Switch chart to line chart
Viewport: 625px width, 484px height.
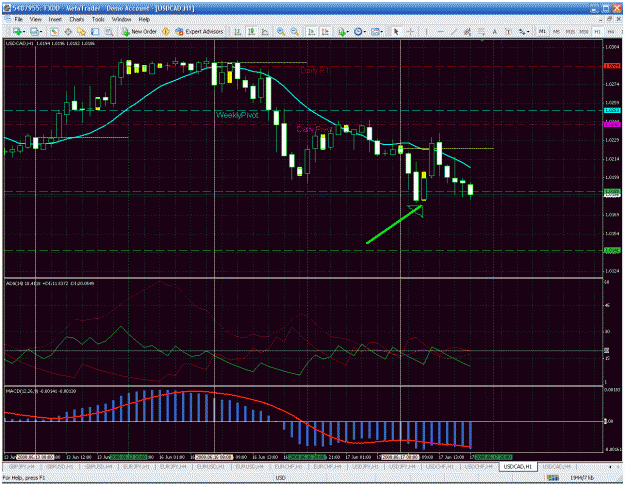(265, 31)
